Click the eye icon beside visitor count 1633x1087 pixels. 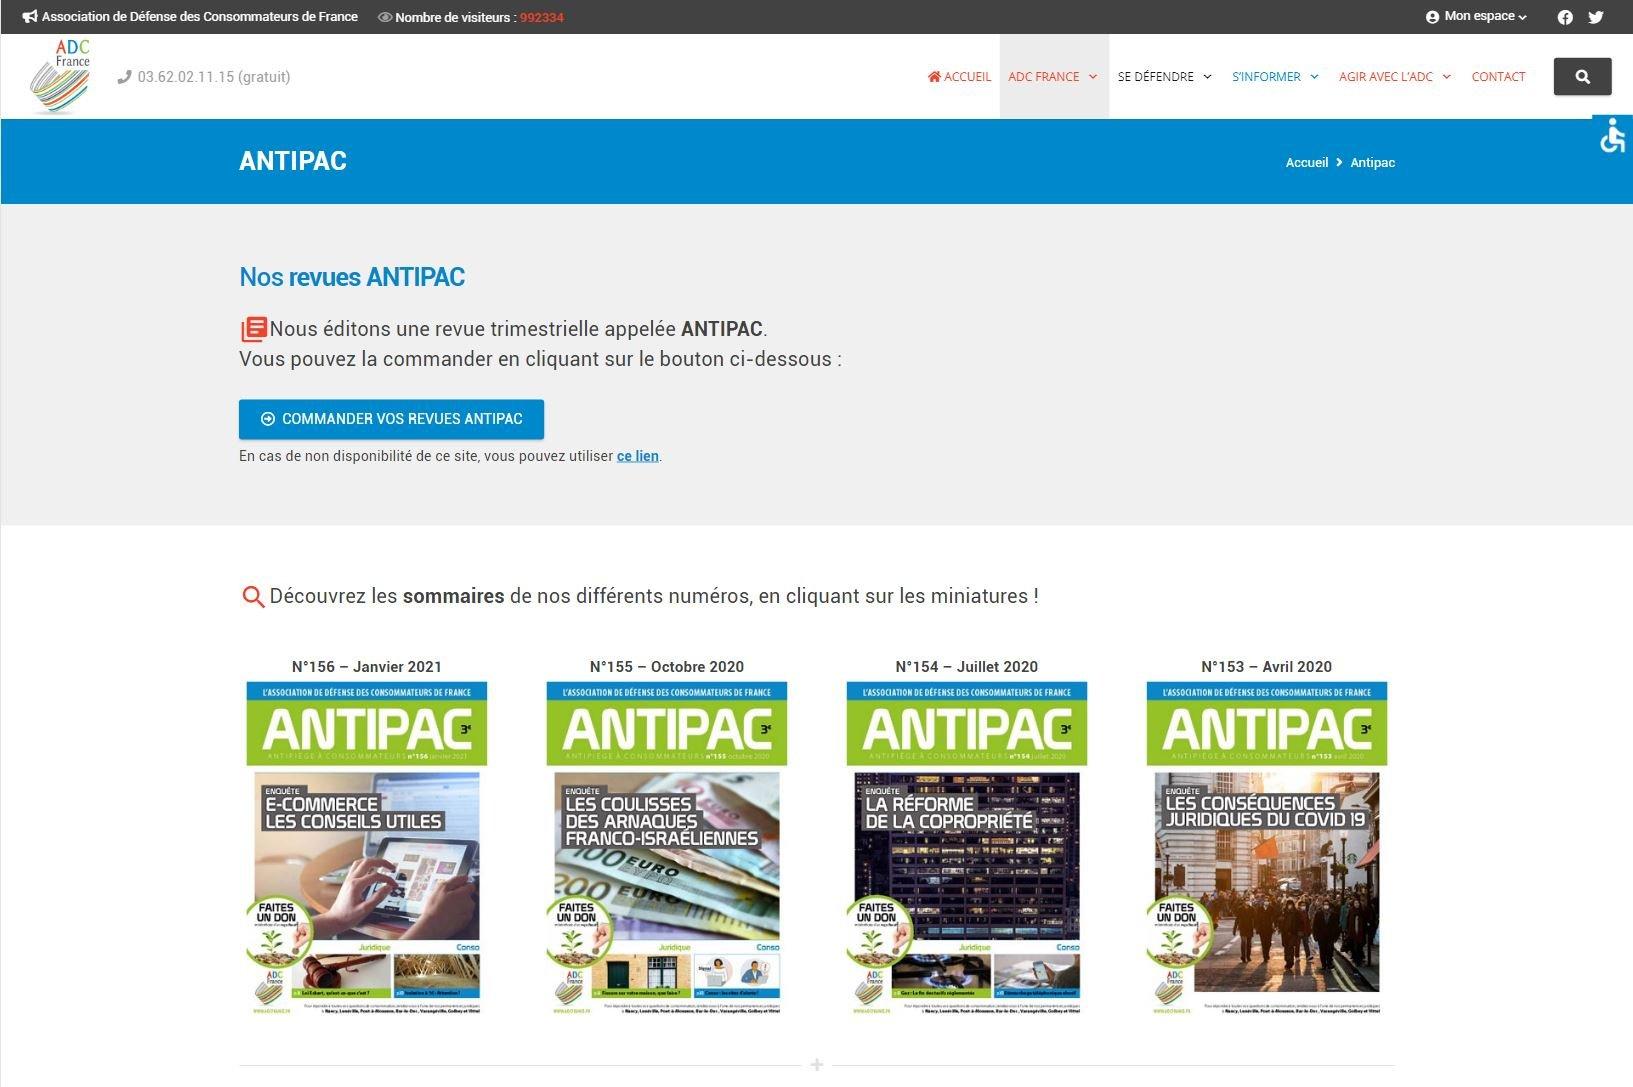click(x=384, y=17)
